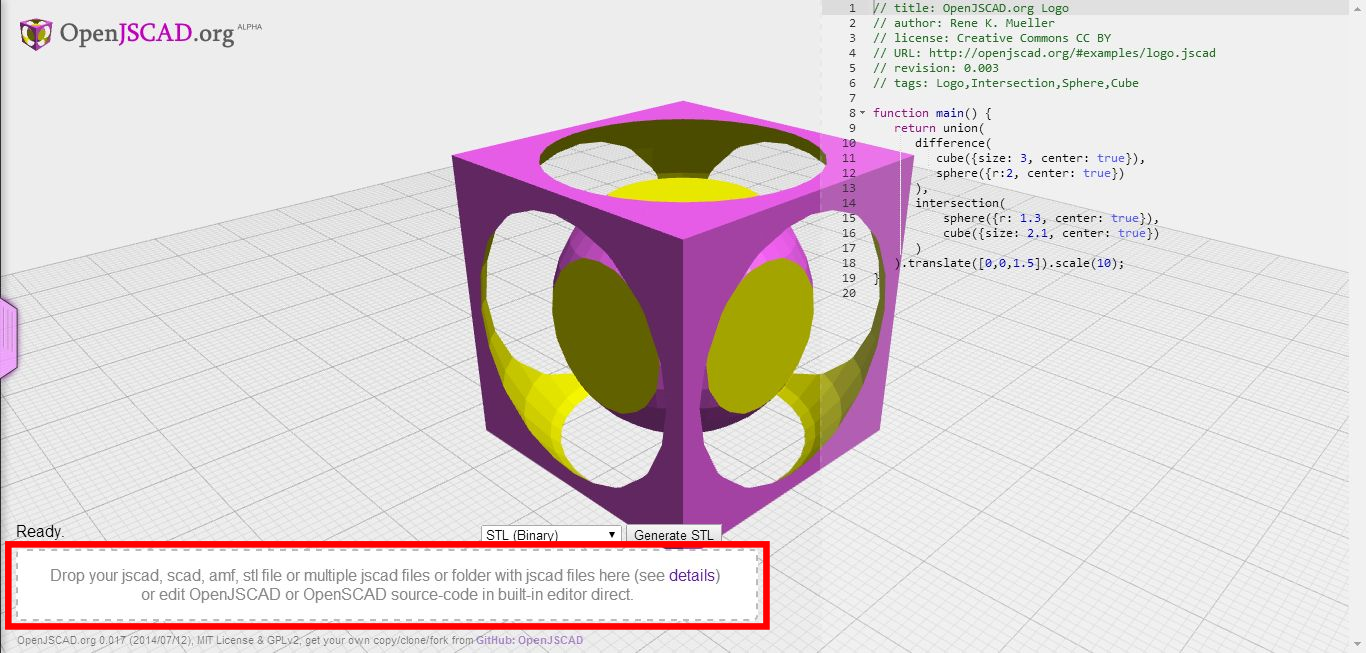Click the 'return union(' code line
The height and width of the screenshot is (653, 1366).
click(940, 128)
